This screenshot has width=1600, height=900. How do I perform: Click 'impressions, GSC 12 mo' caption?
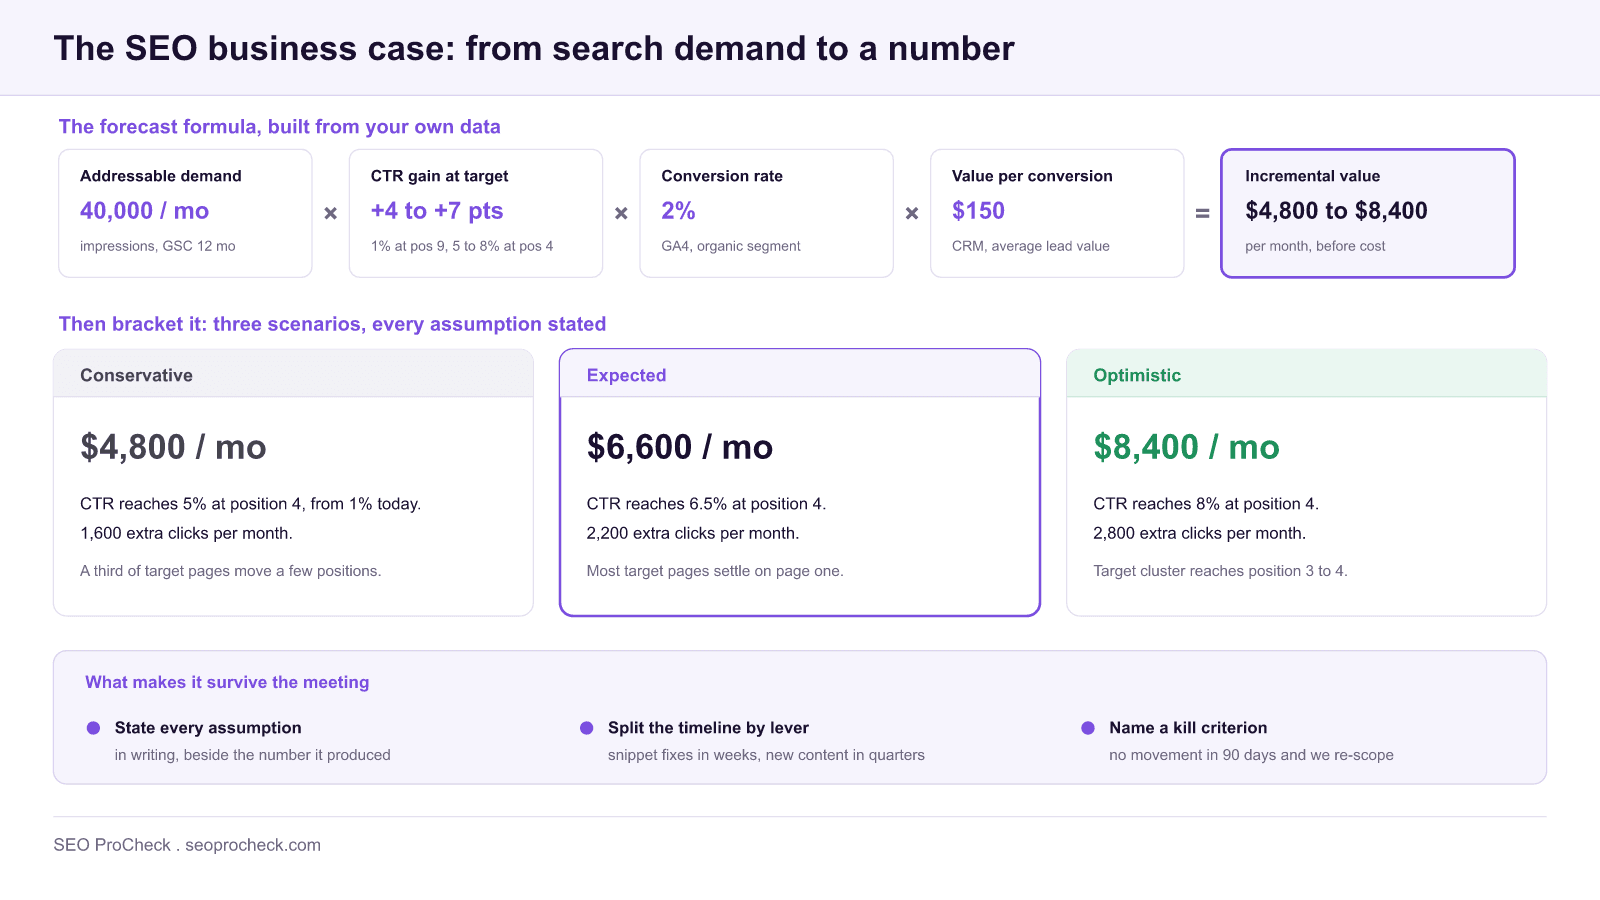[158, 246]
